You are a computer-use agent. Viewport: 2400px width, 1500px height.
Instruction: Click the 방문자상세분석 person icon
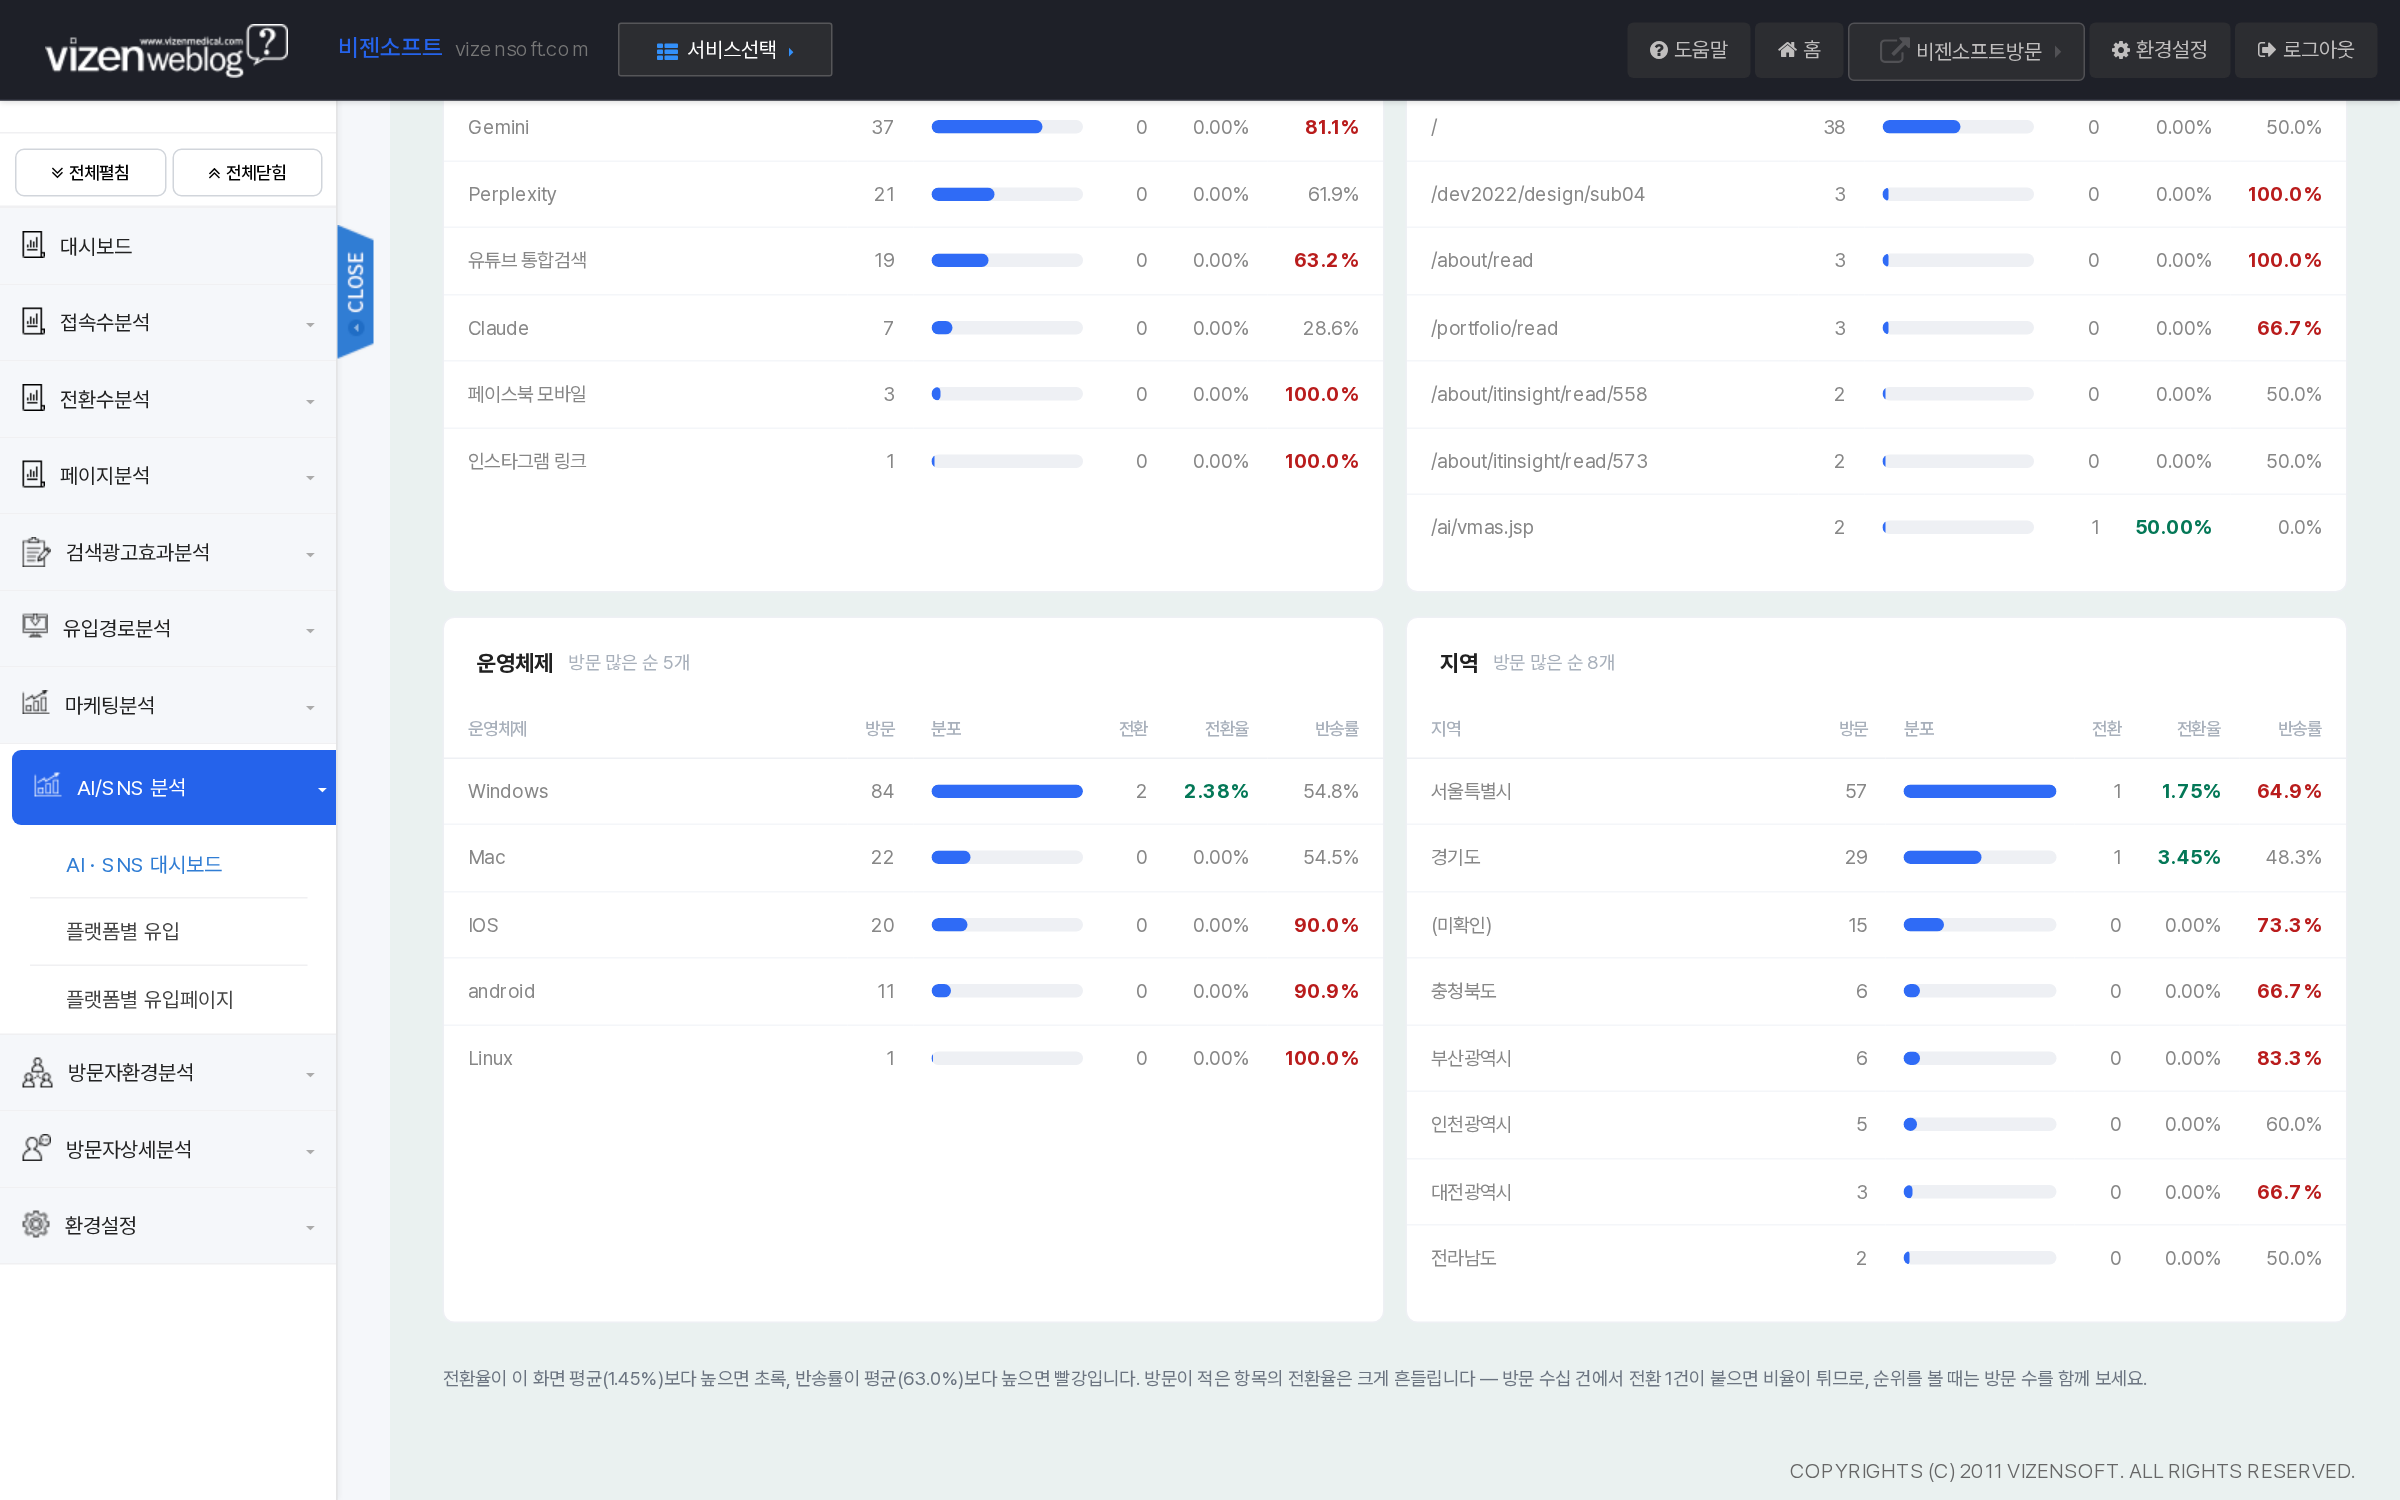pos(36,1148)
